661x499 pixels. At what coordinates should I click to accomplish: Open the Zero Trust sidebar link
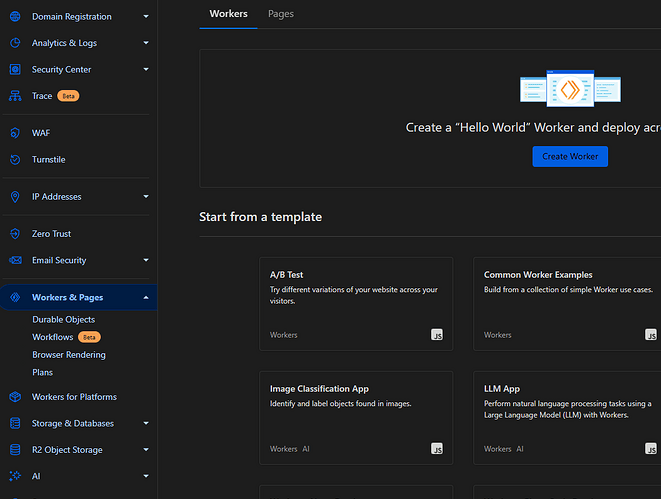pyautogui.click(x=51, y=234)
